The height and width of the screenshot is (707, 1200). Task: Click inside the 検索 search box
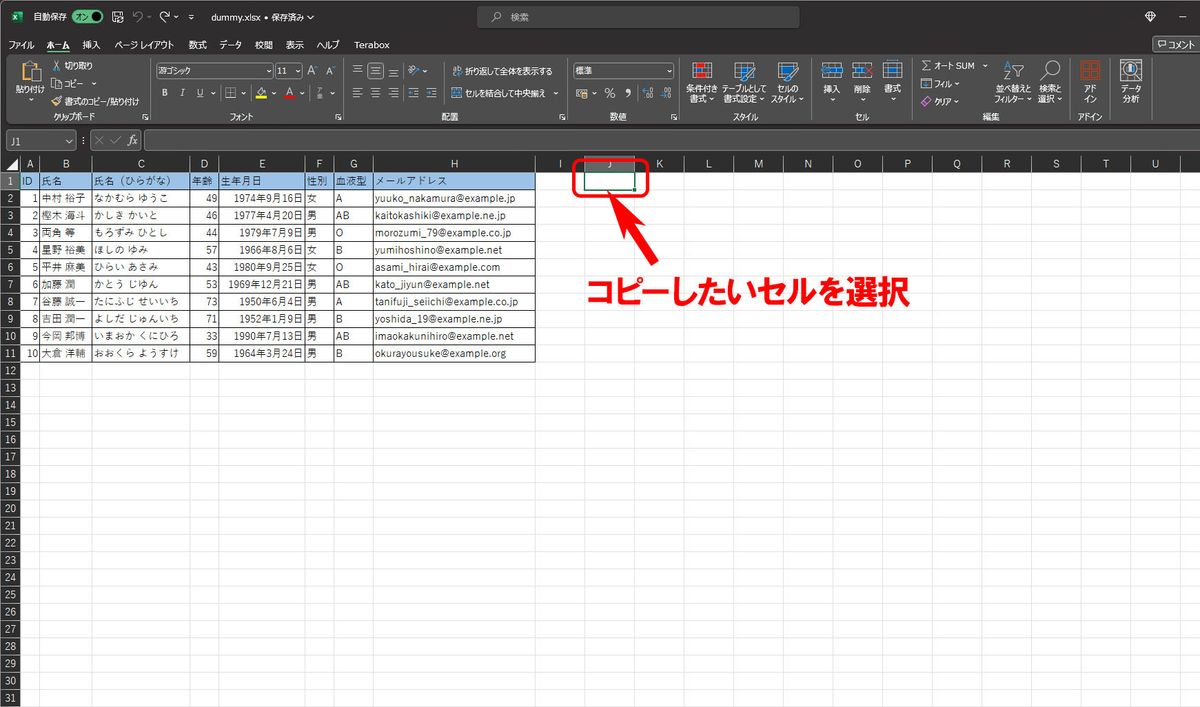pos(638,17)
